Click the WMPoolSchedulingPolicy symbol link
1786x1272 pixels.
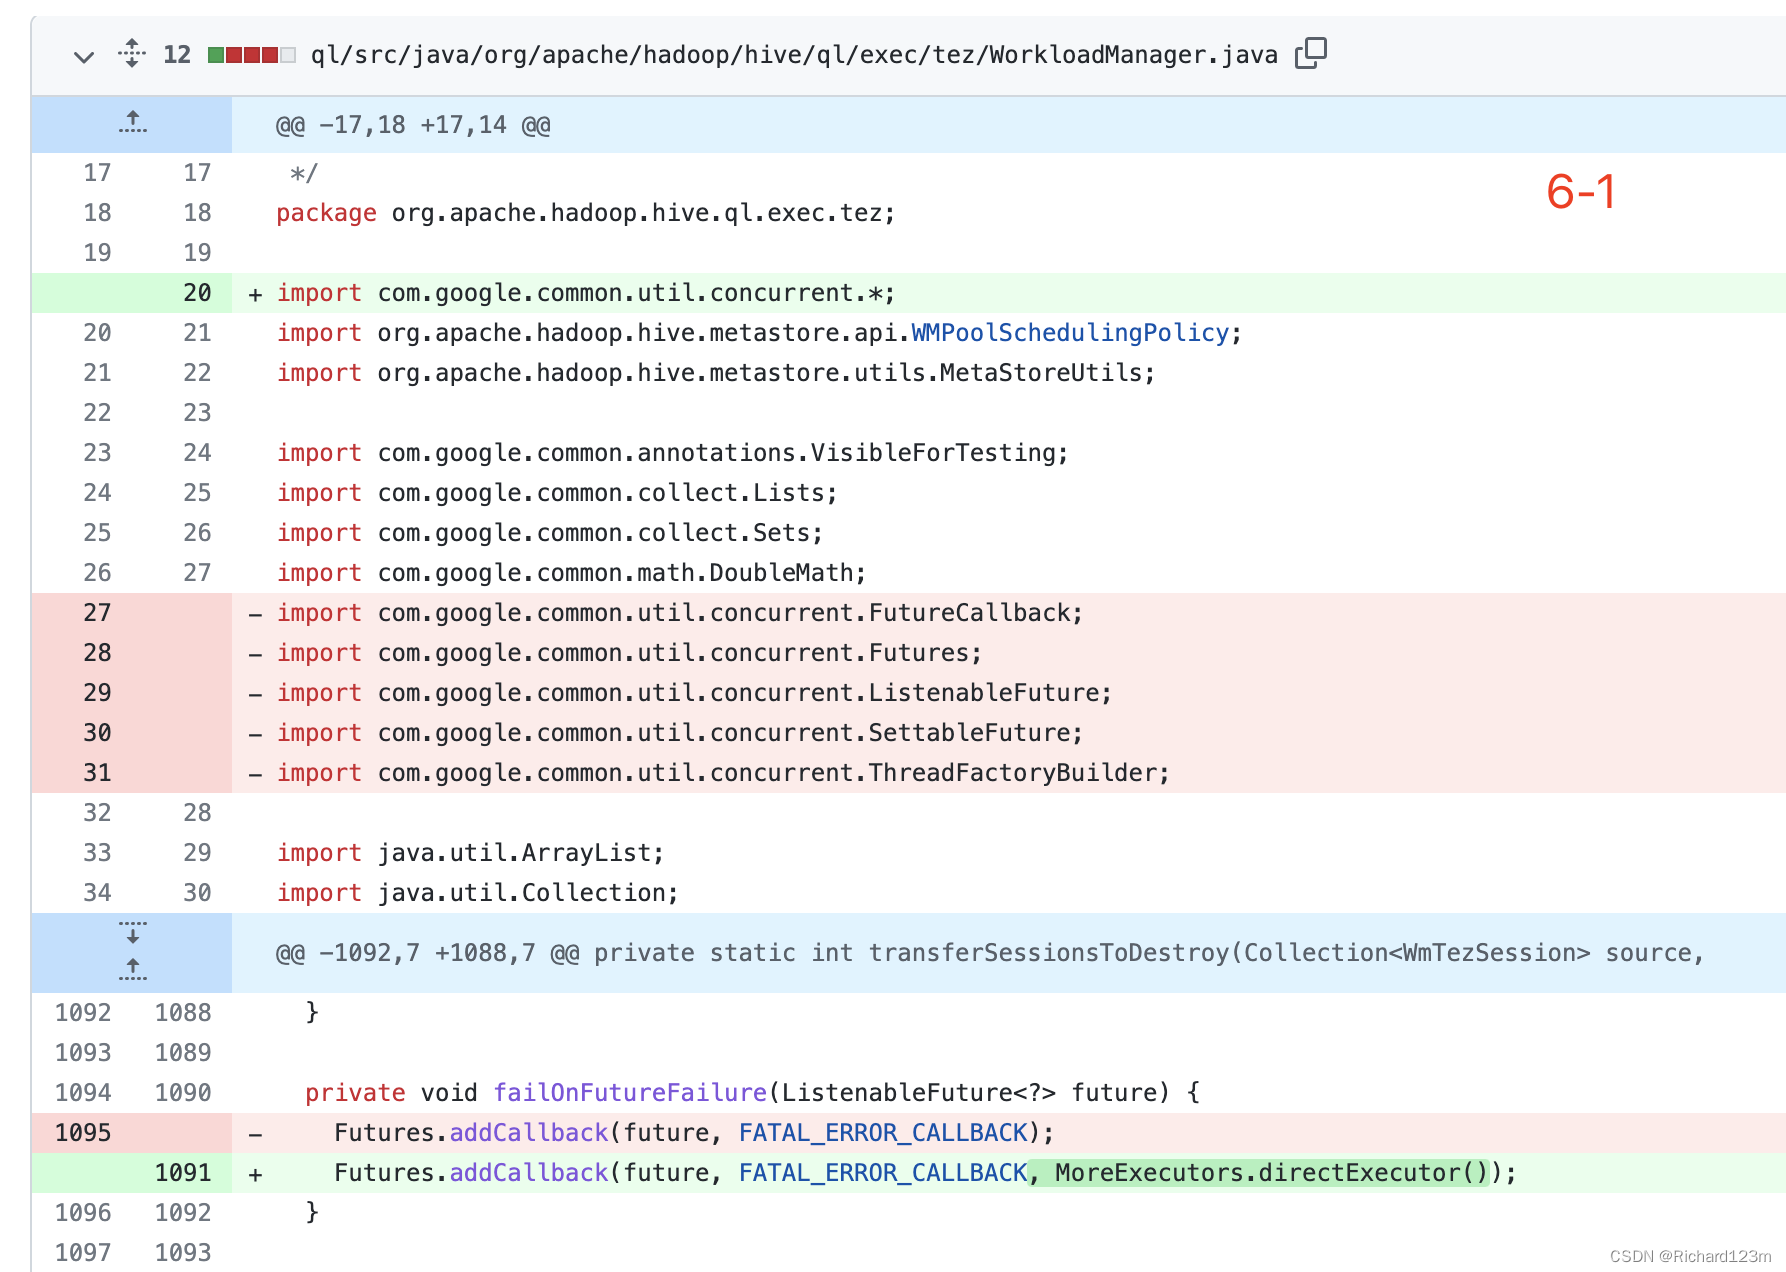pyautogui.click(x=1069, y=333)
